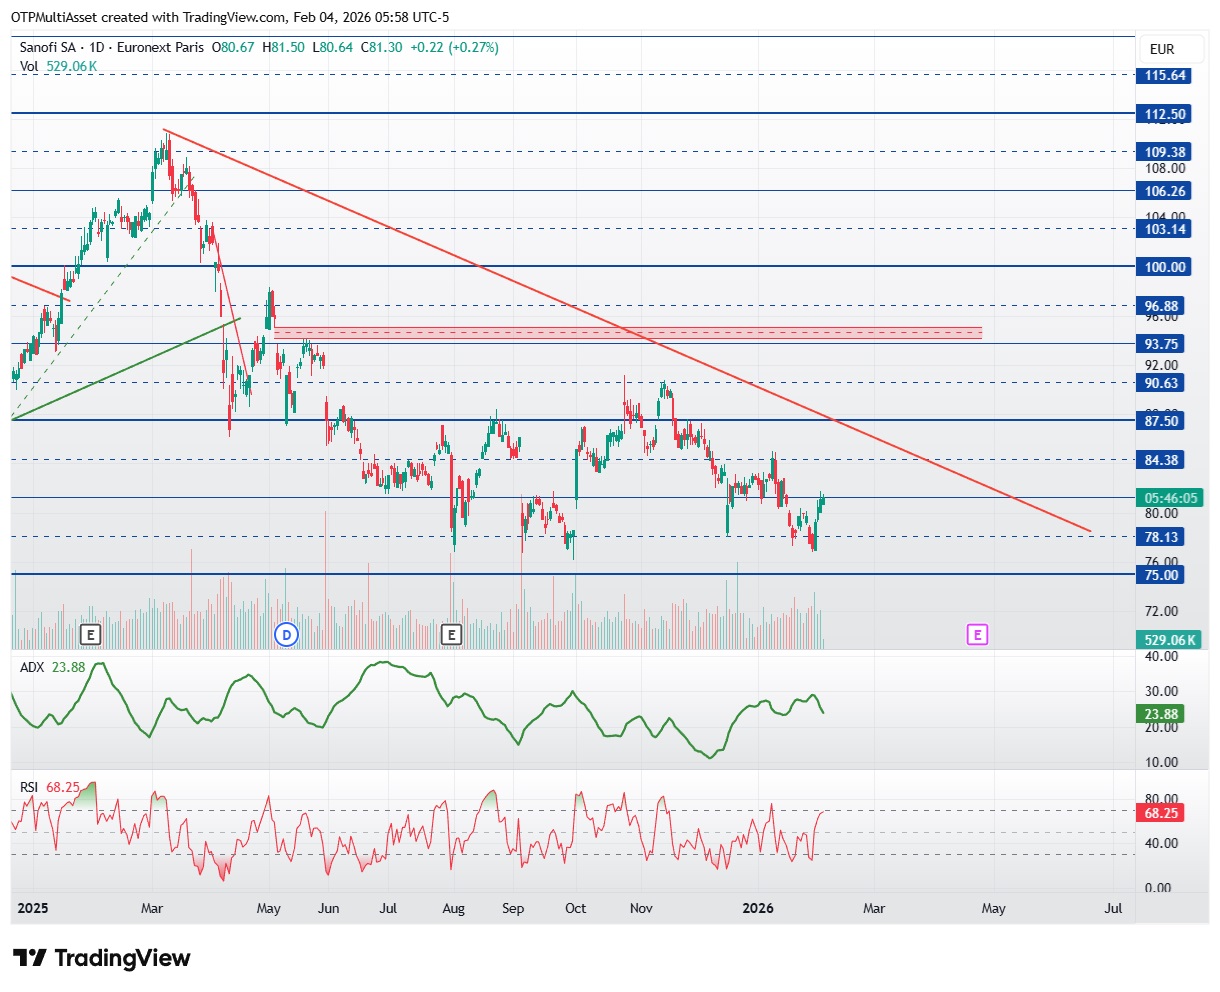The height and width of the screenshot is (992, 1220).
Task: Select the 100.00 price level label
Action: pos(1165,267)
